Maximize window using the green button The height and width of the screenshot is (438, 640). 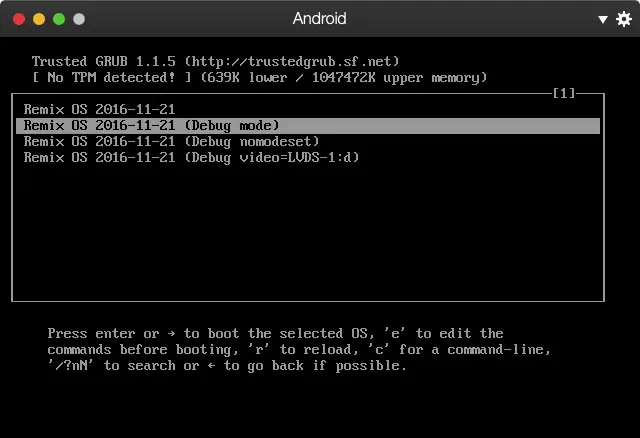(x=59, y=19)
